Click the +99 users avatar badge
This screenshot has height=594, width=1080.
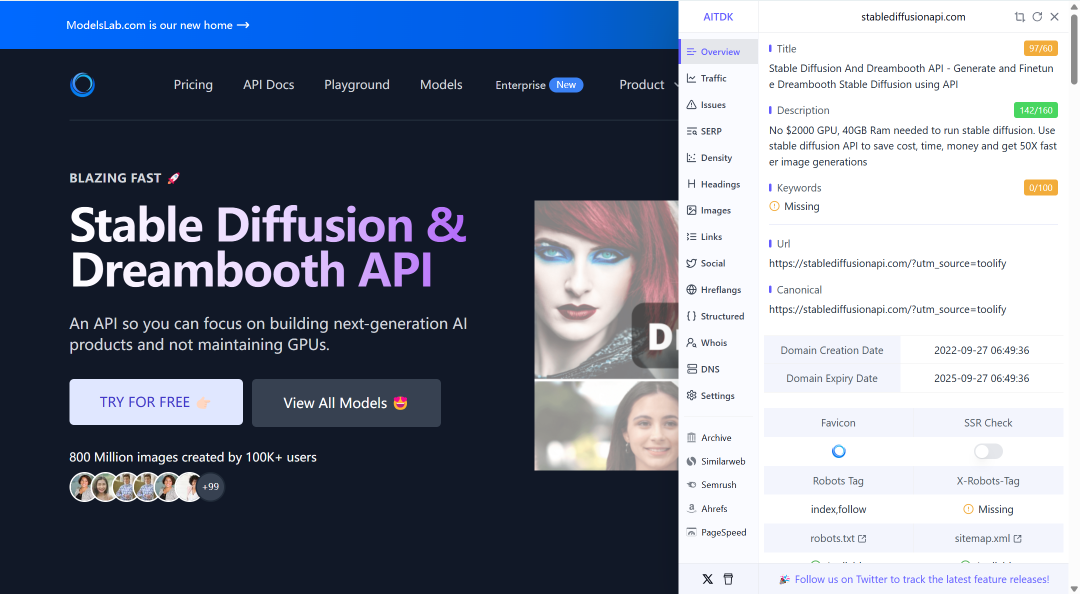[x=211, y=487]
